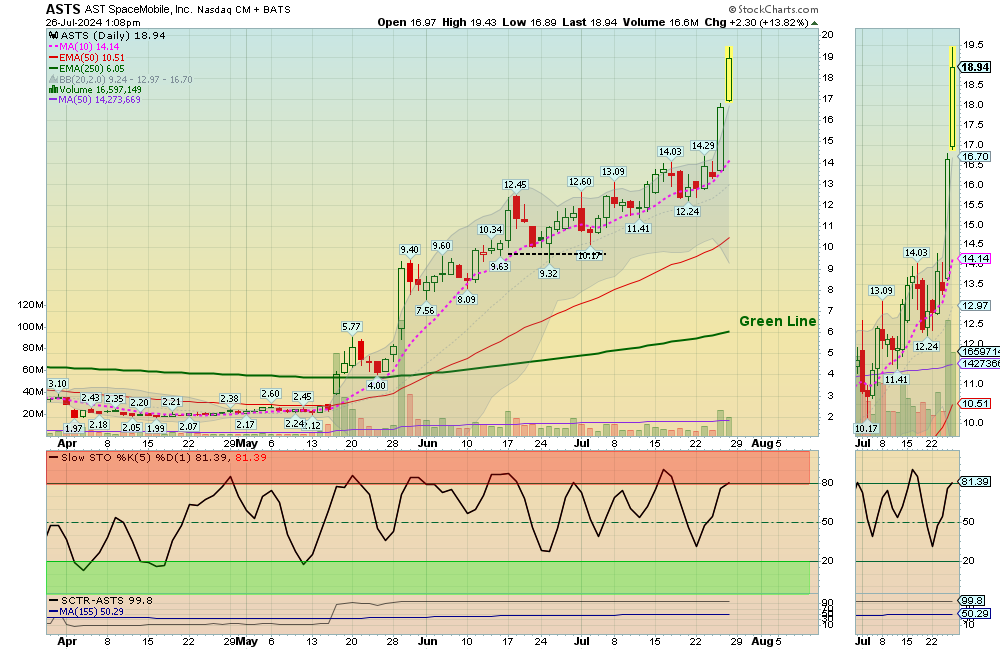Screen dimensions: 1000x650
Task: Click the 14.14 MA tag on mini chart axis
Action: [976, 258]
